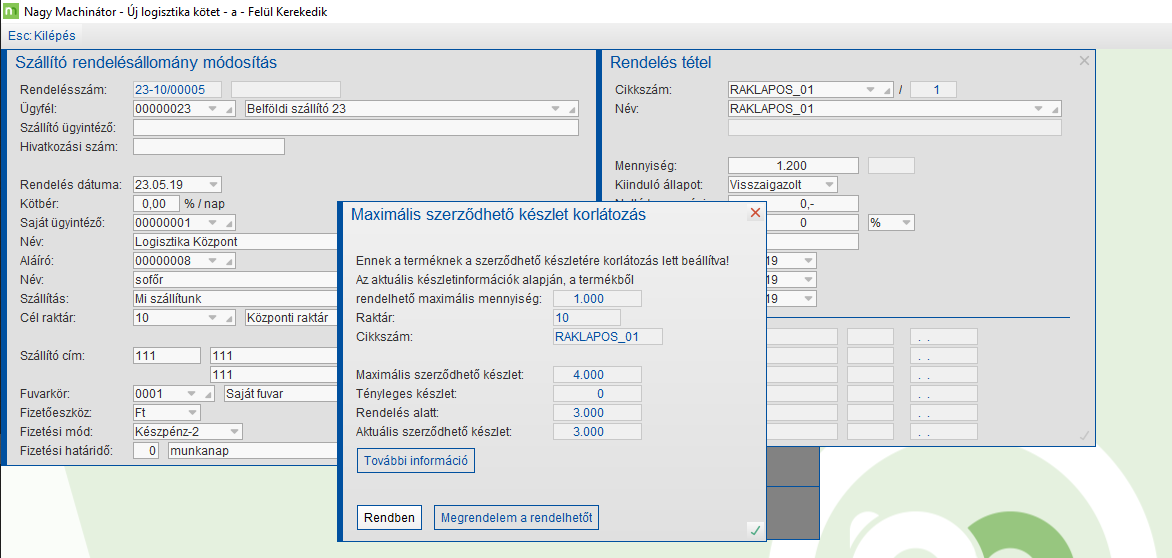
Task: Click Esc: Kilépés menu item
Action: 42,35
